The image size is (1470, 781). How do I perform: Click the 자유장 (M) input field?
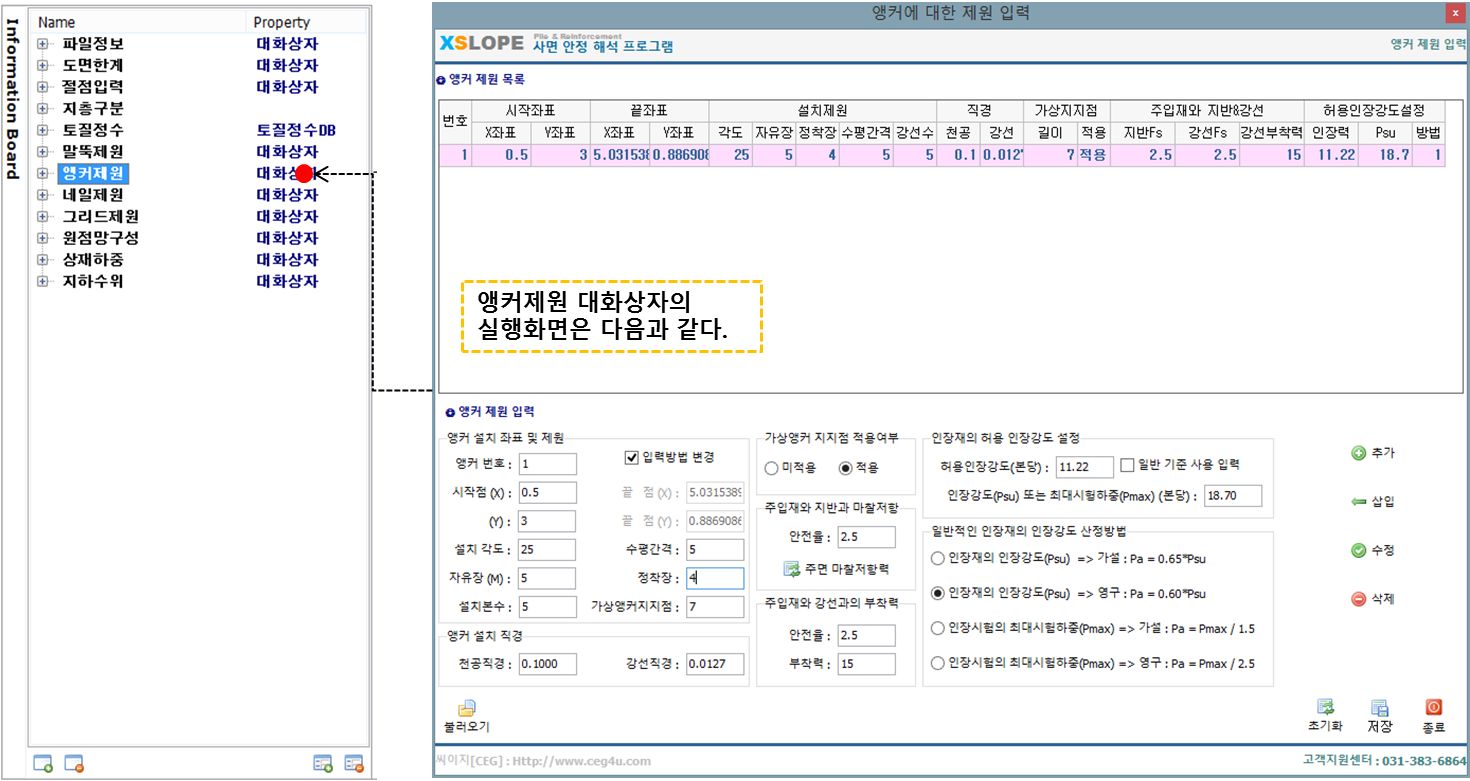[x=547, y=578]
